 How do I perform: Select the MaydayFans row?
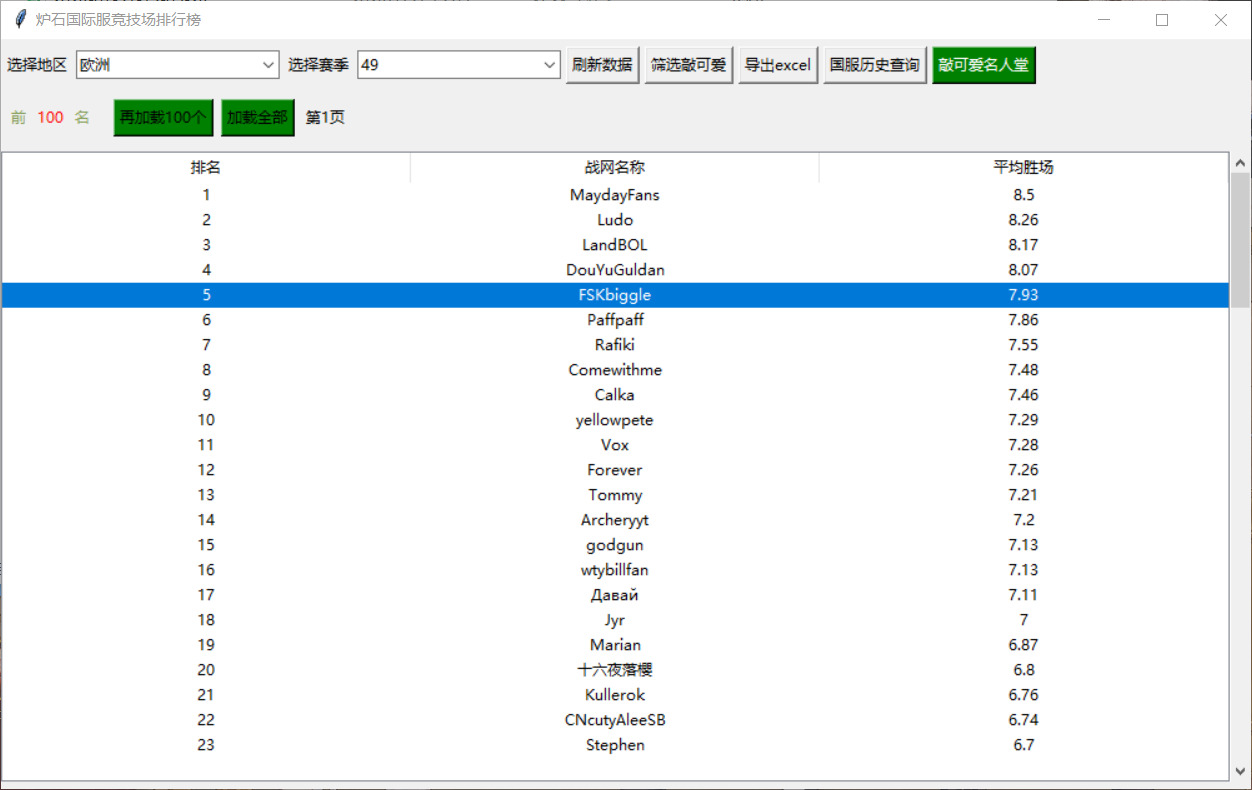click(x=615, y=195)
